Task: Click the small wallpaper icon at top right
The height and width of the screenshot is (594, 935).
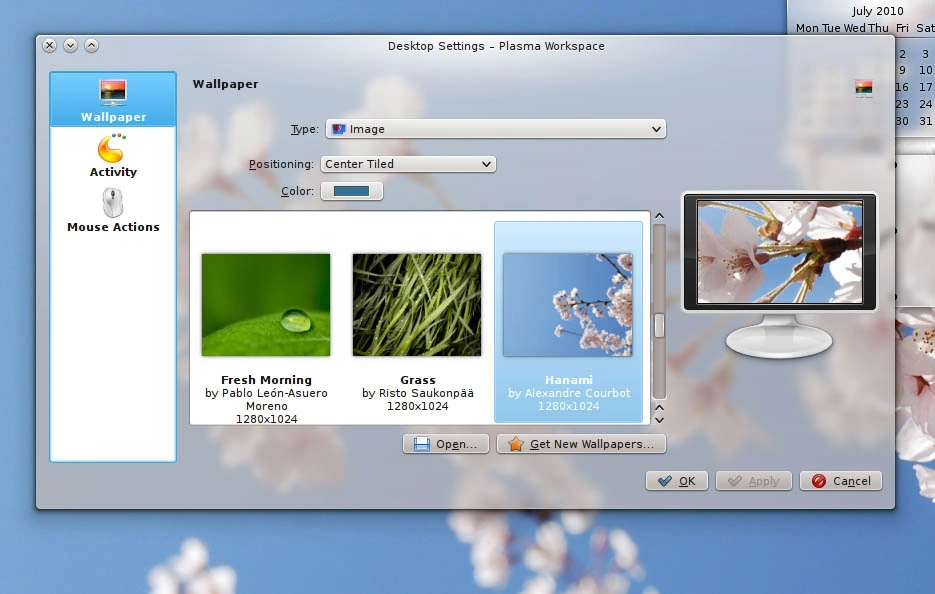Action: click(863, 88)
